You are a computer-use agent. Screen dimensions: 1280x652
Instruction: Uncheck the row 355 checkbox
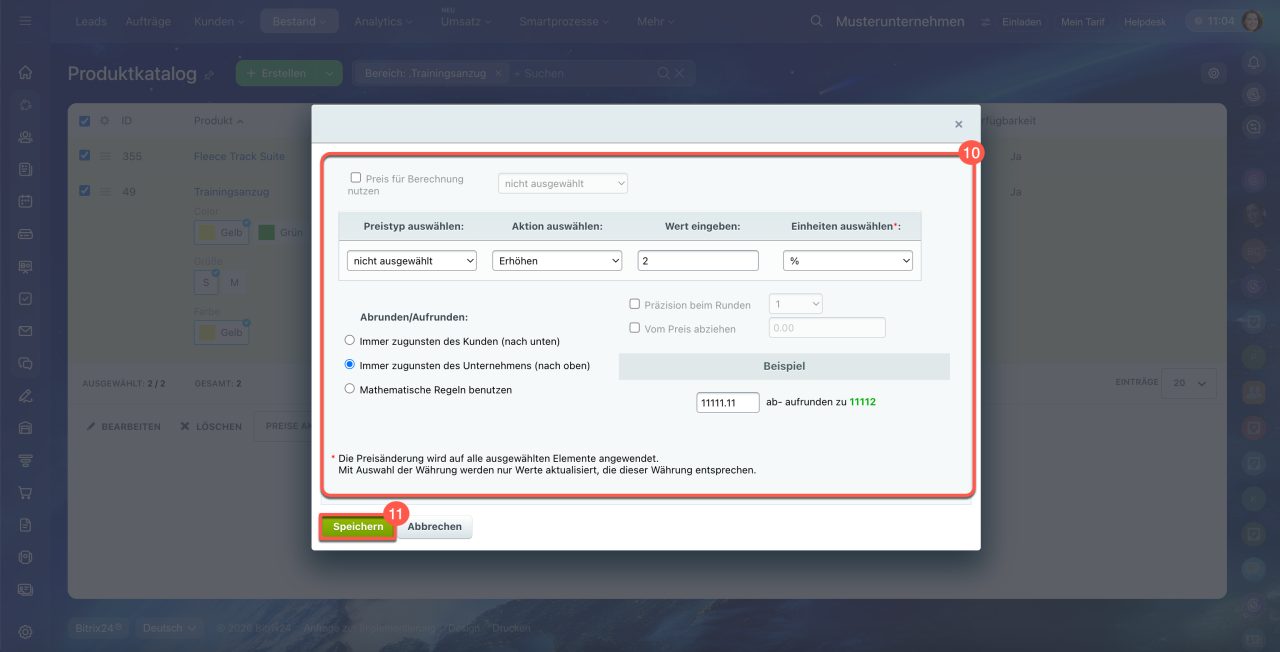85,155
